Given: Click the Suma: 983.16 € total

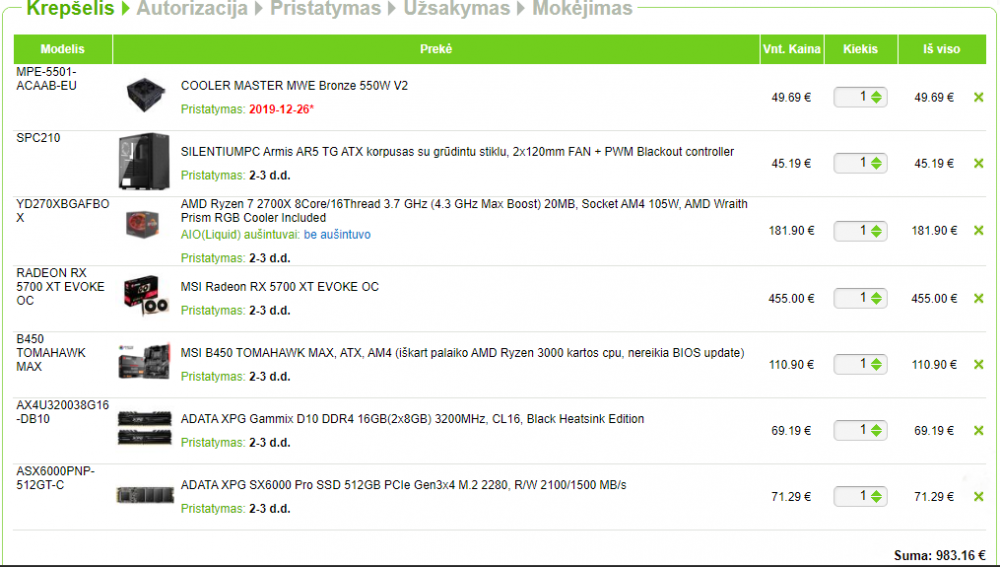Looking at the screenshot, I should pyautogui.click(x=939, y=556).
